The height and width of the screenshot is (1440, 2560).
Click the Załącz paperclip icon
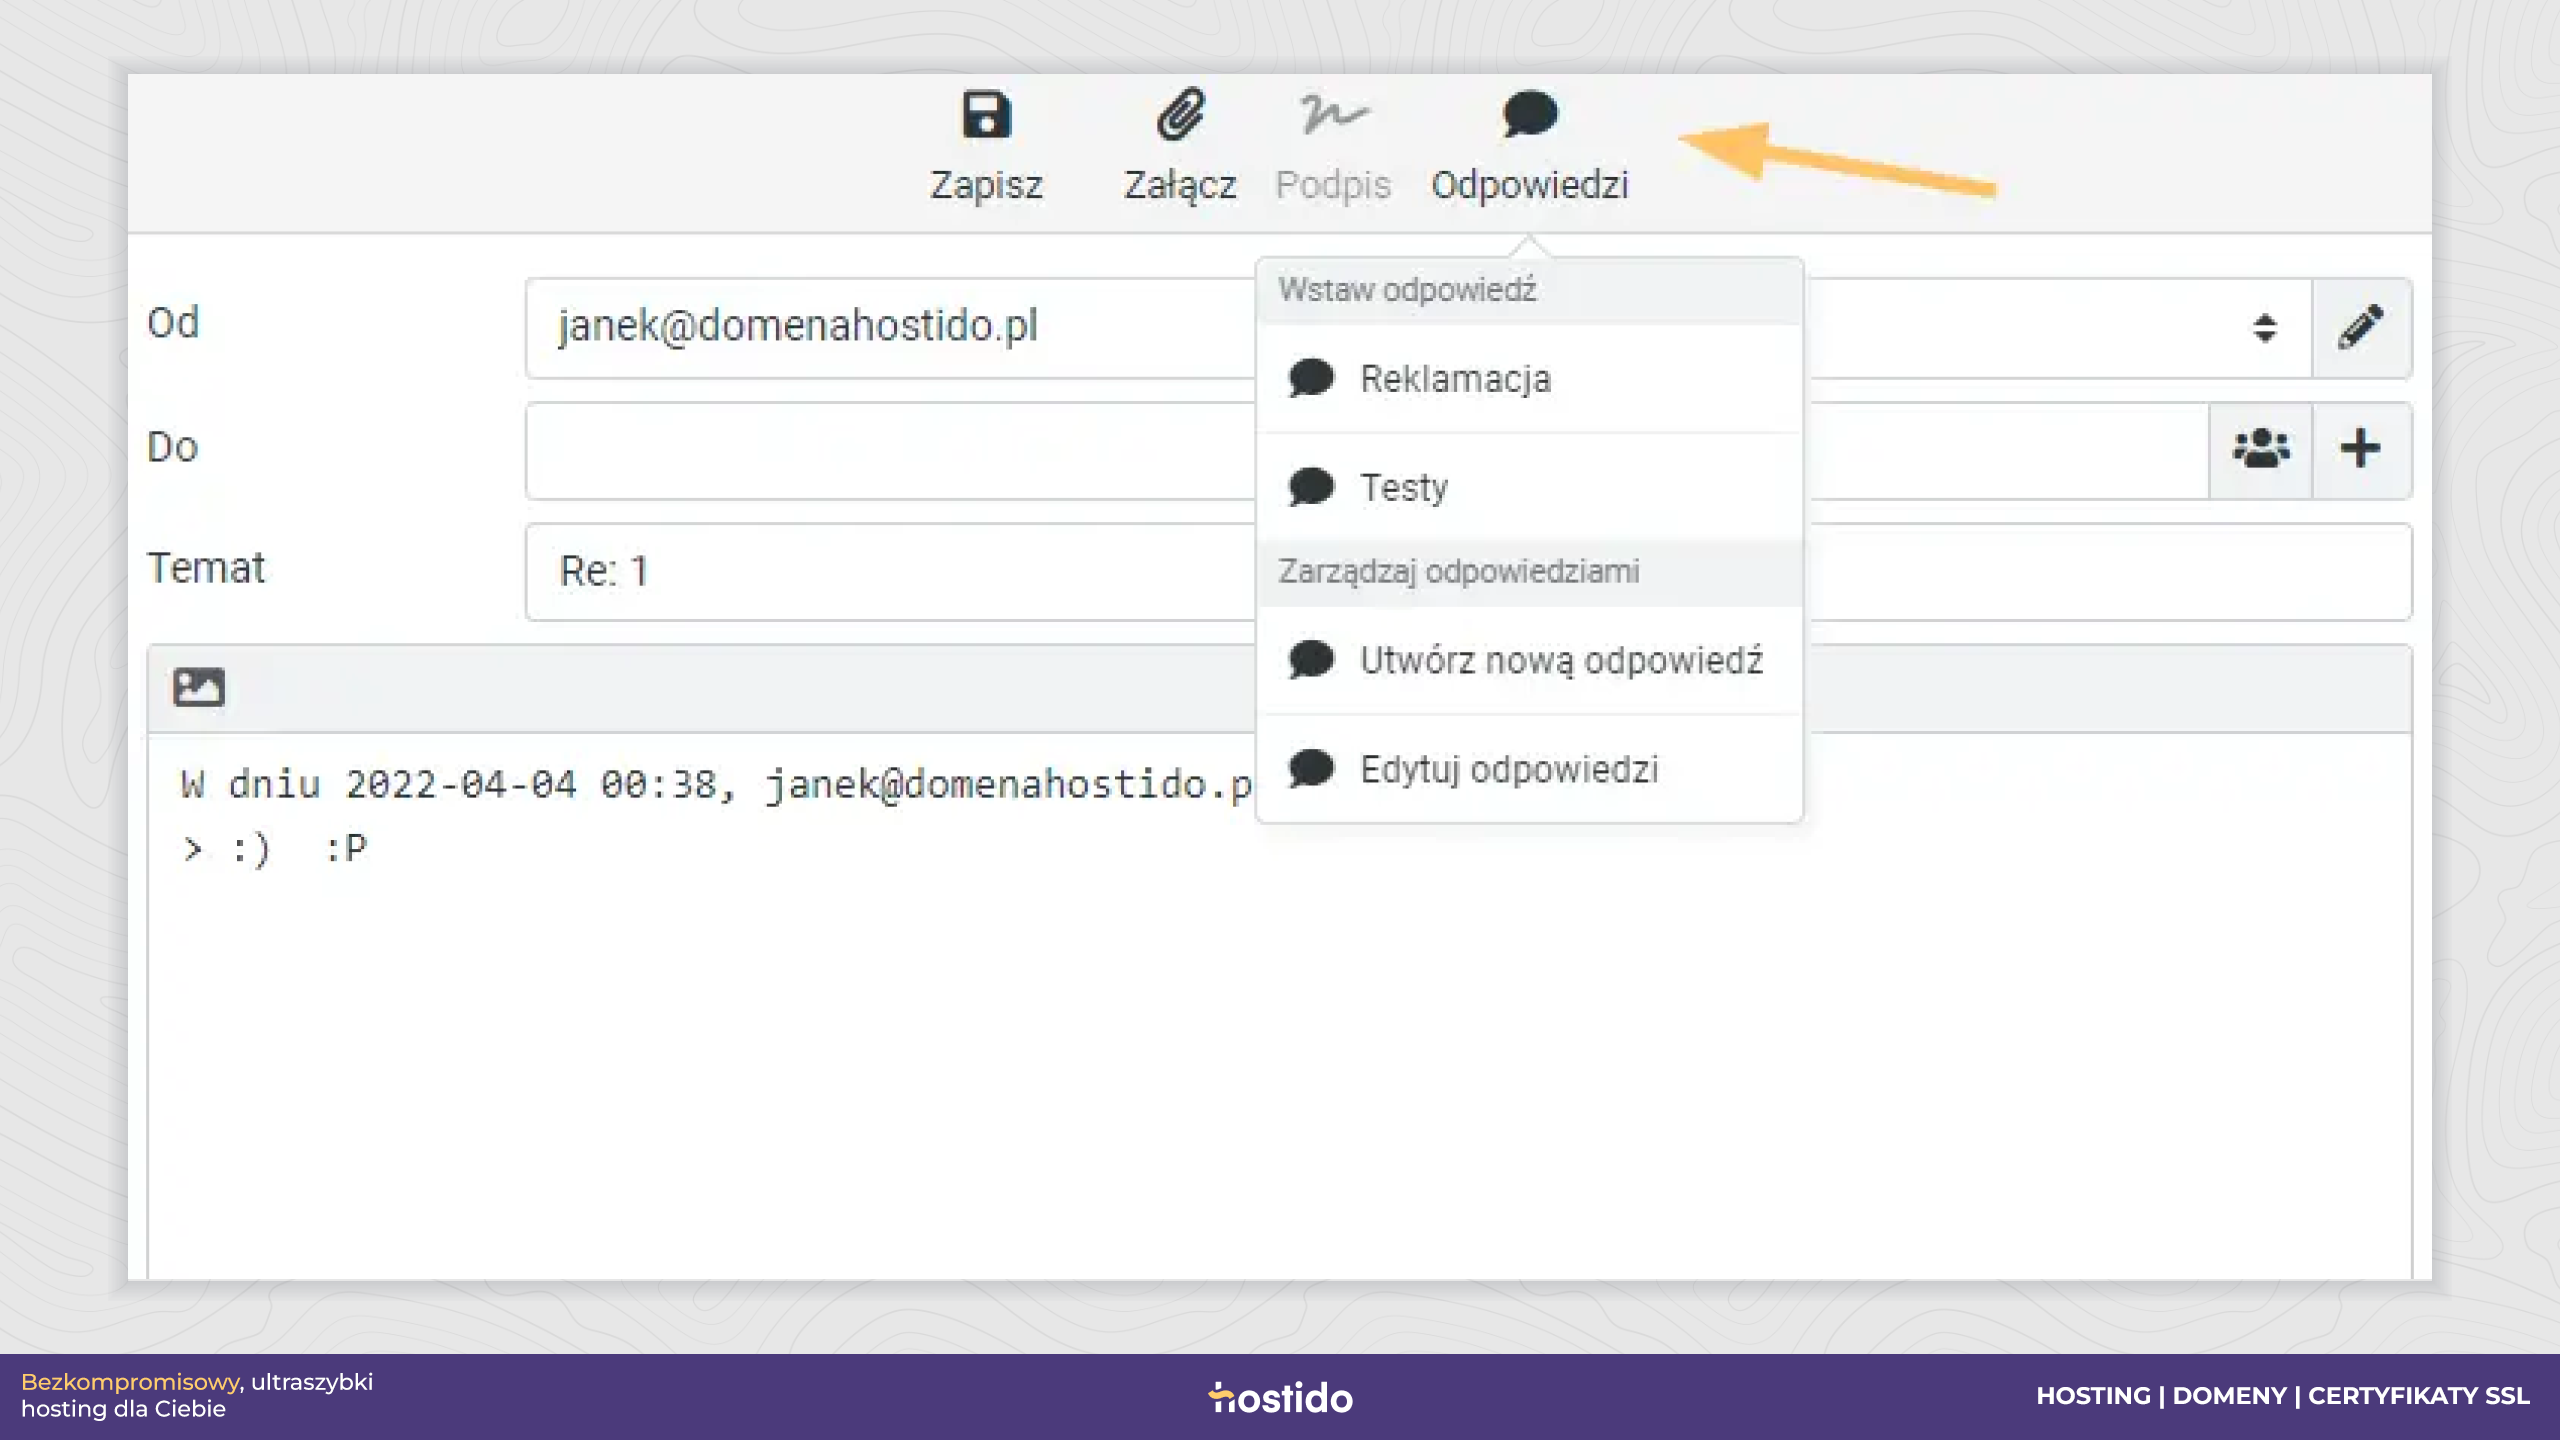[1180, 114]
